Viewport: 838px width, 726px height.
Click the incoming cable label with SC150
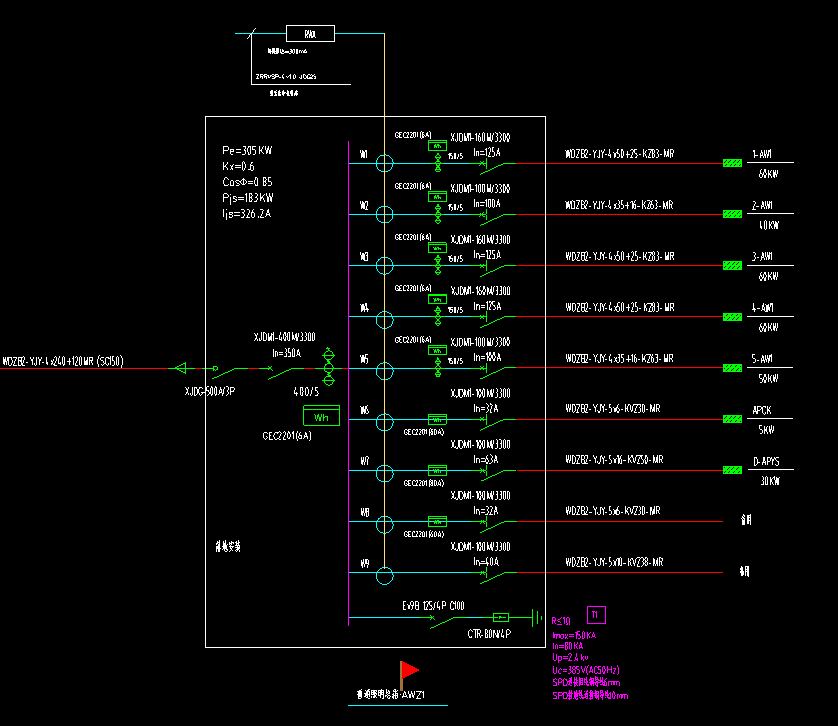pos(63,361)
